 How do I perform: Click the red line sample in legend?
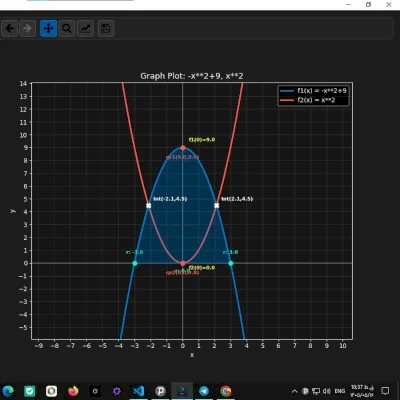[287, 100]
